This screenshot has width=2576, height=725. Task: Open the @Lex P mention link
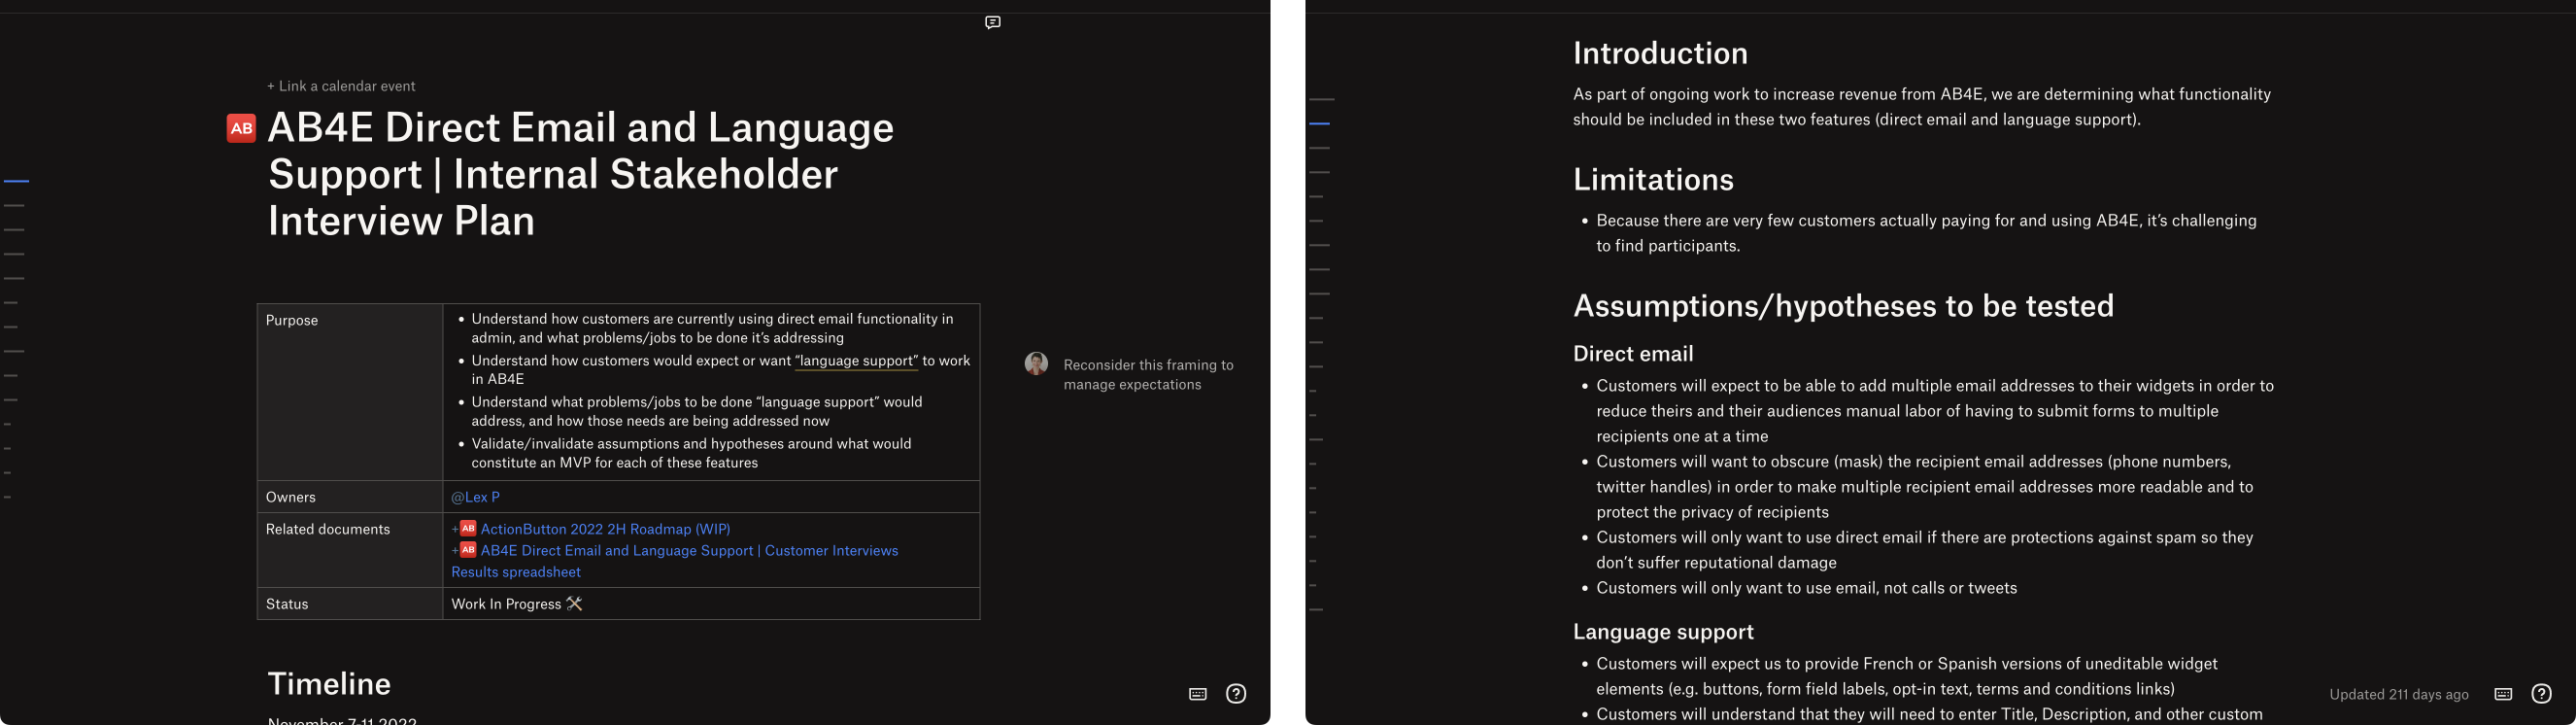click(475, 497)
